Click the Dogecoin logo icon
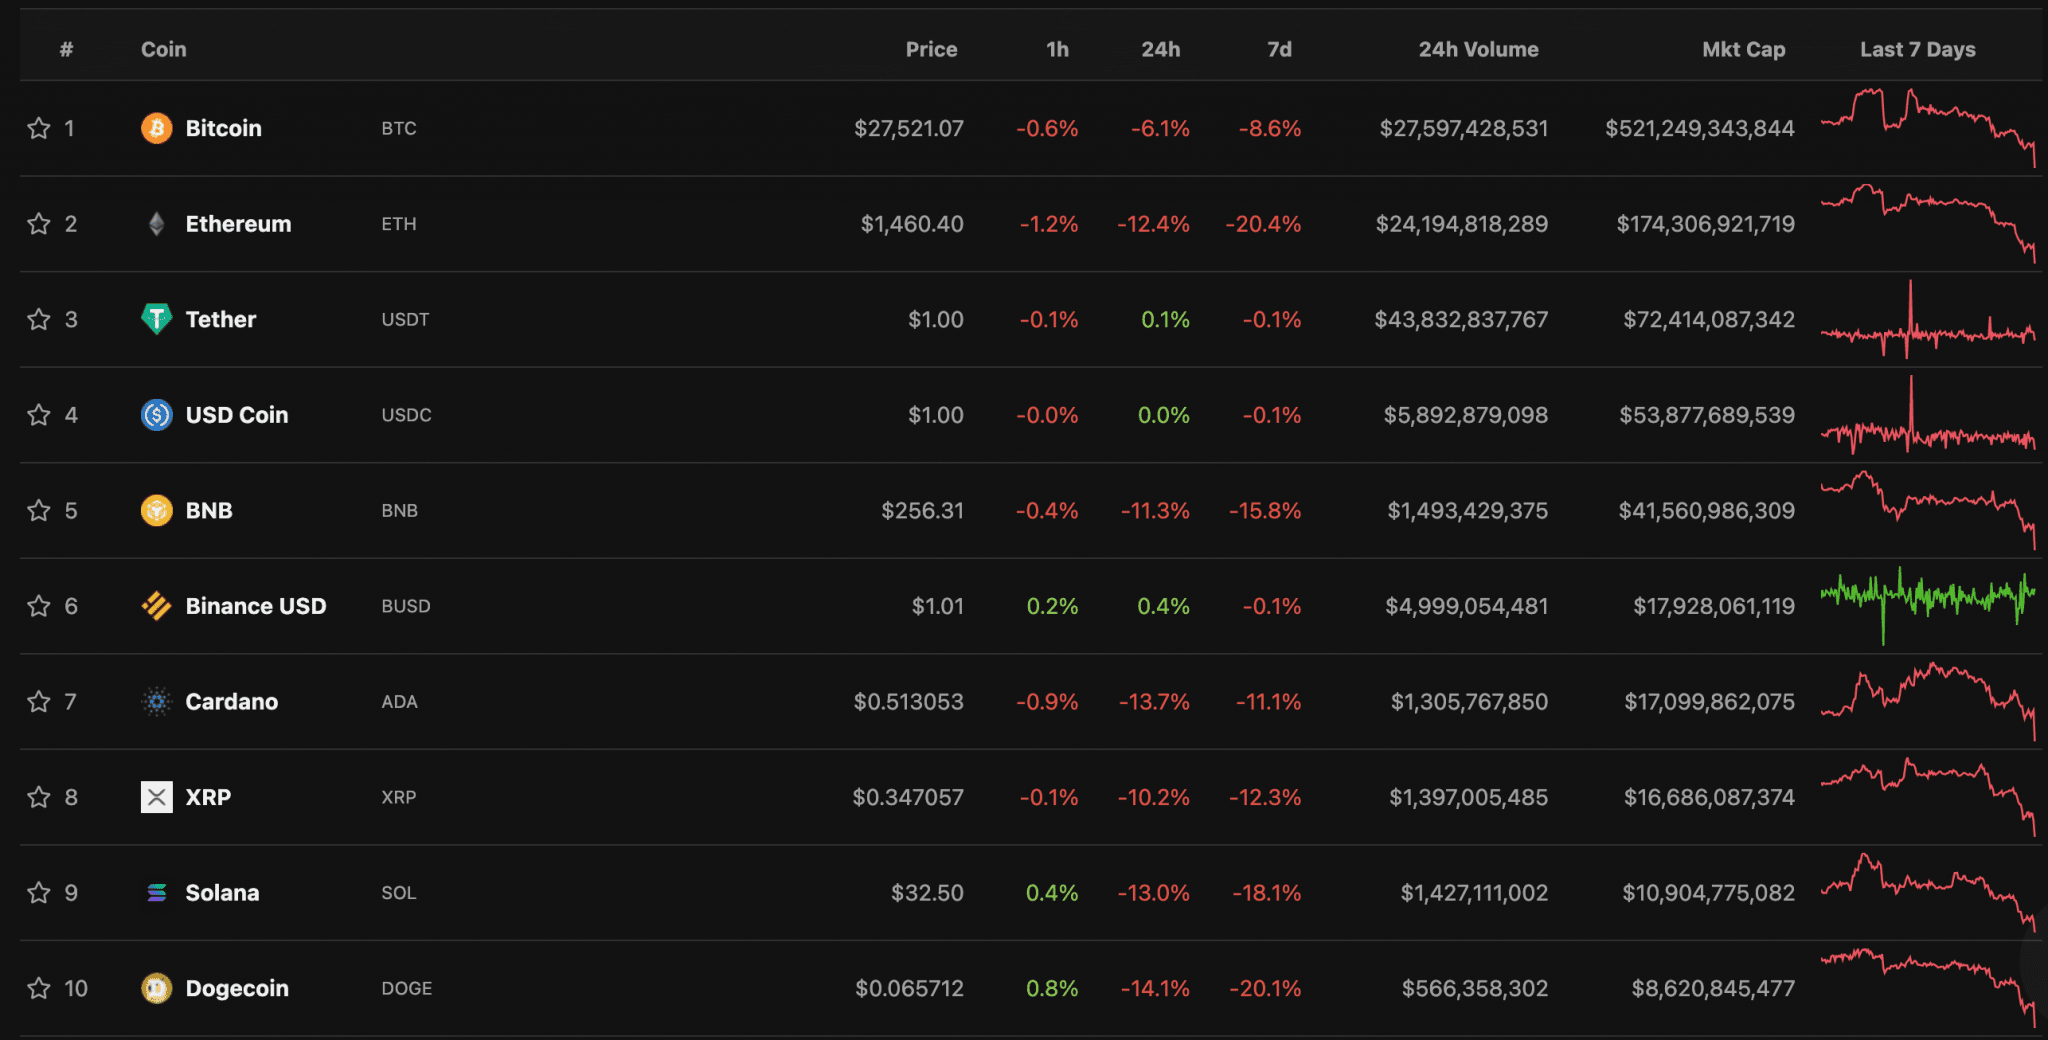This screenshot has height=1040, width=2048. coord(156,988)
